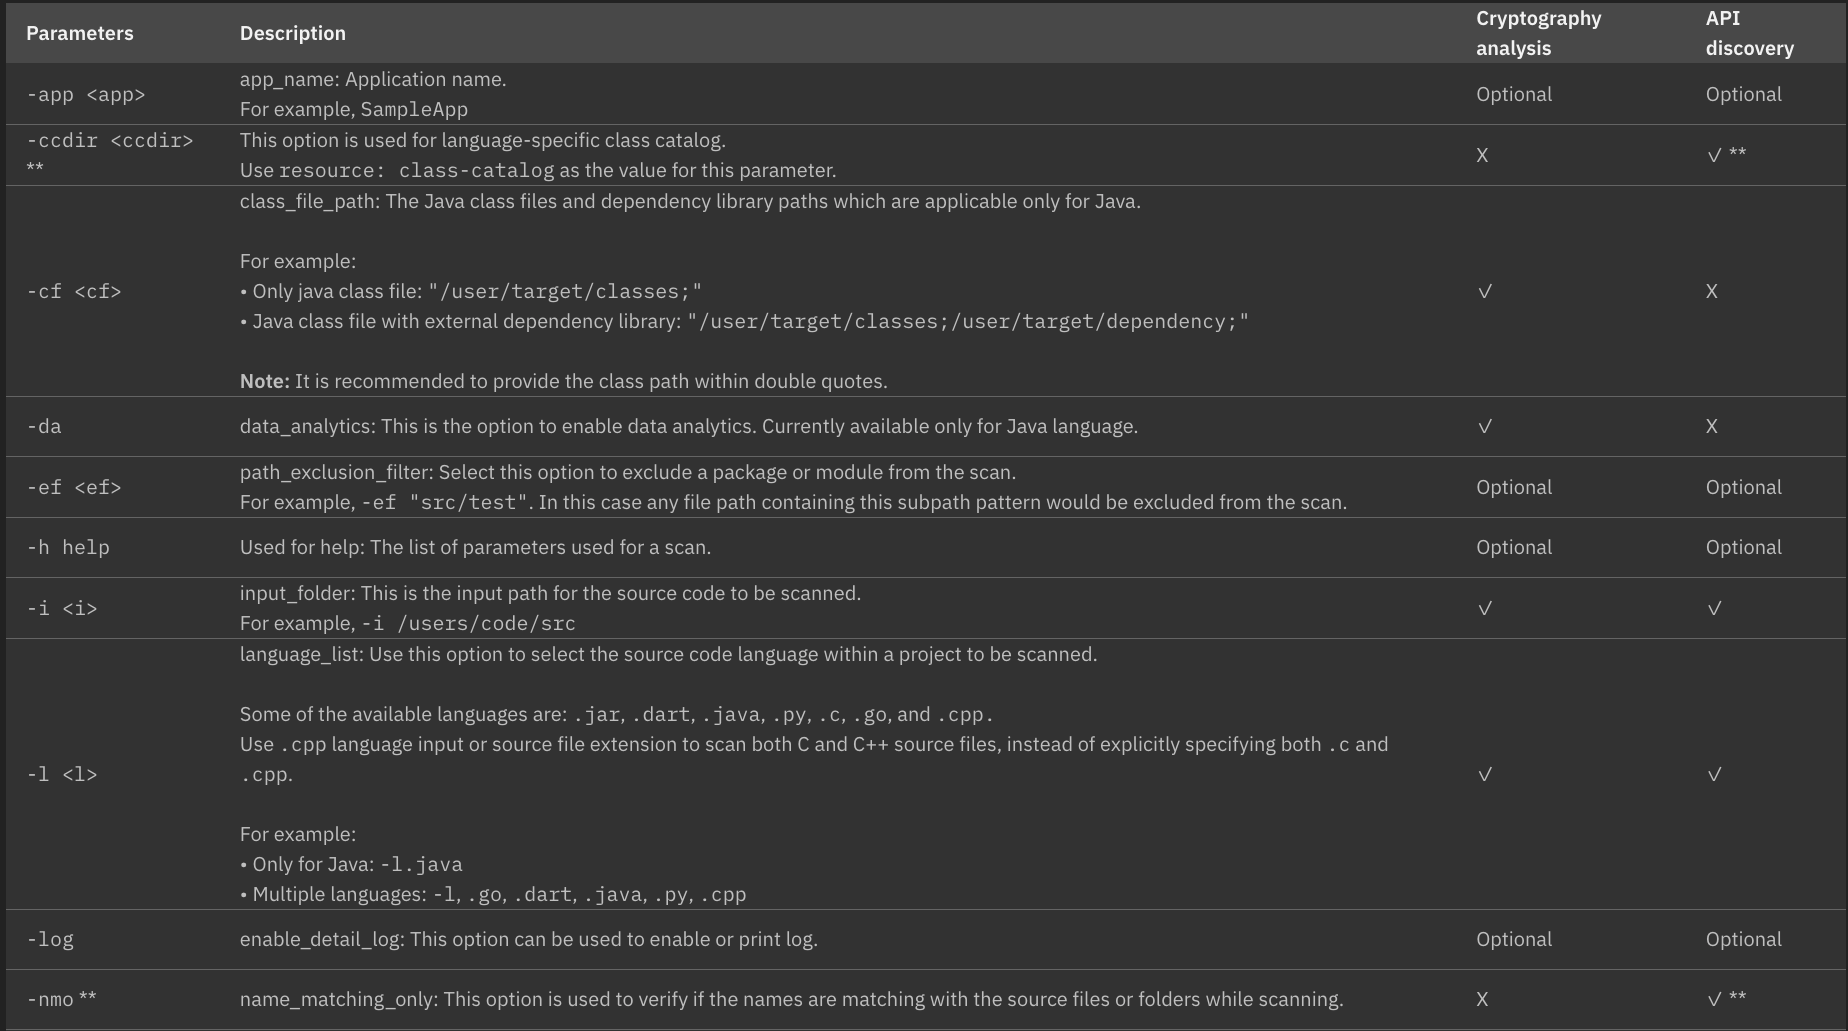Select the Cryptography analysis column header
The height and width of the screenshot is (1031, 1848).
click(x=1538, y=33)
